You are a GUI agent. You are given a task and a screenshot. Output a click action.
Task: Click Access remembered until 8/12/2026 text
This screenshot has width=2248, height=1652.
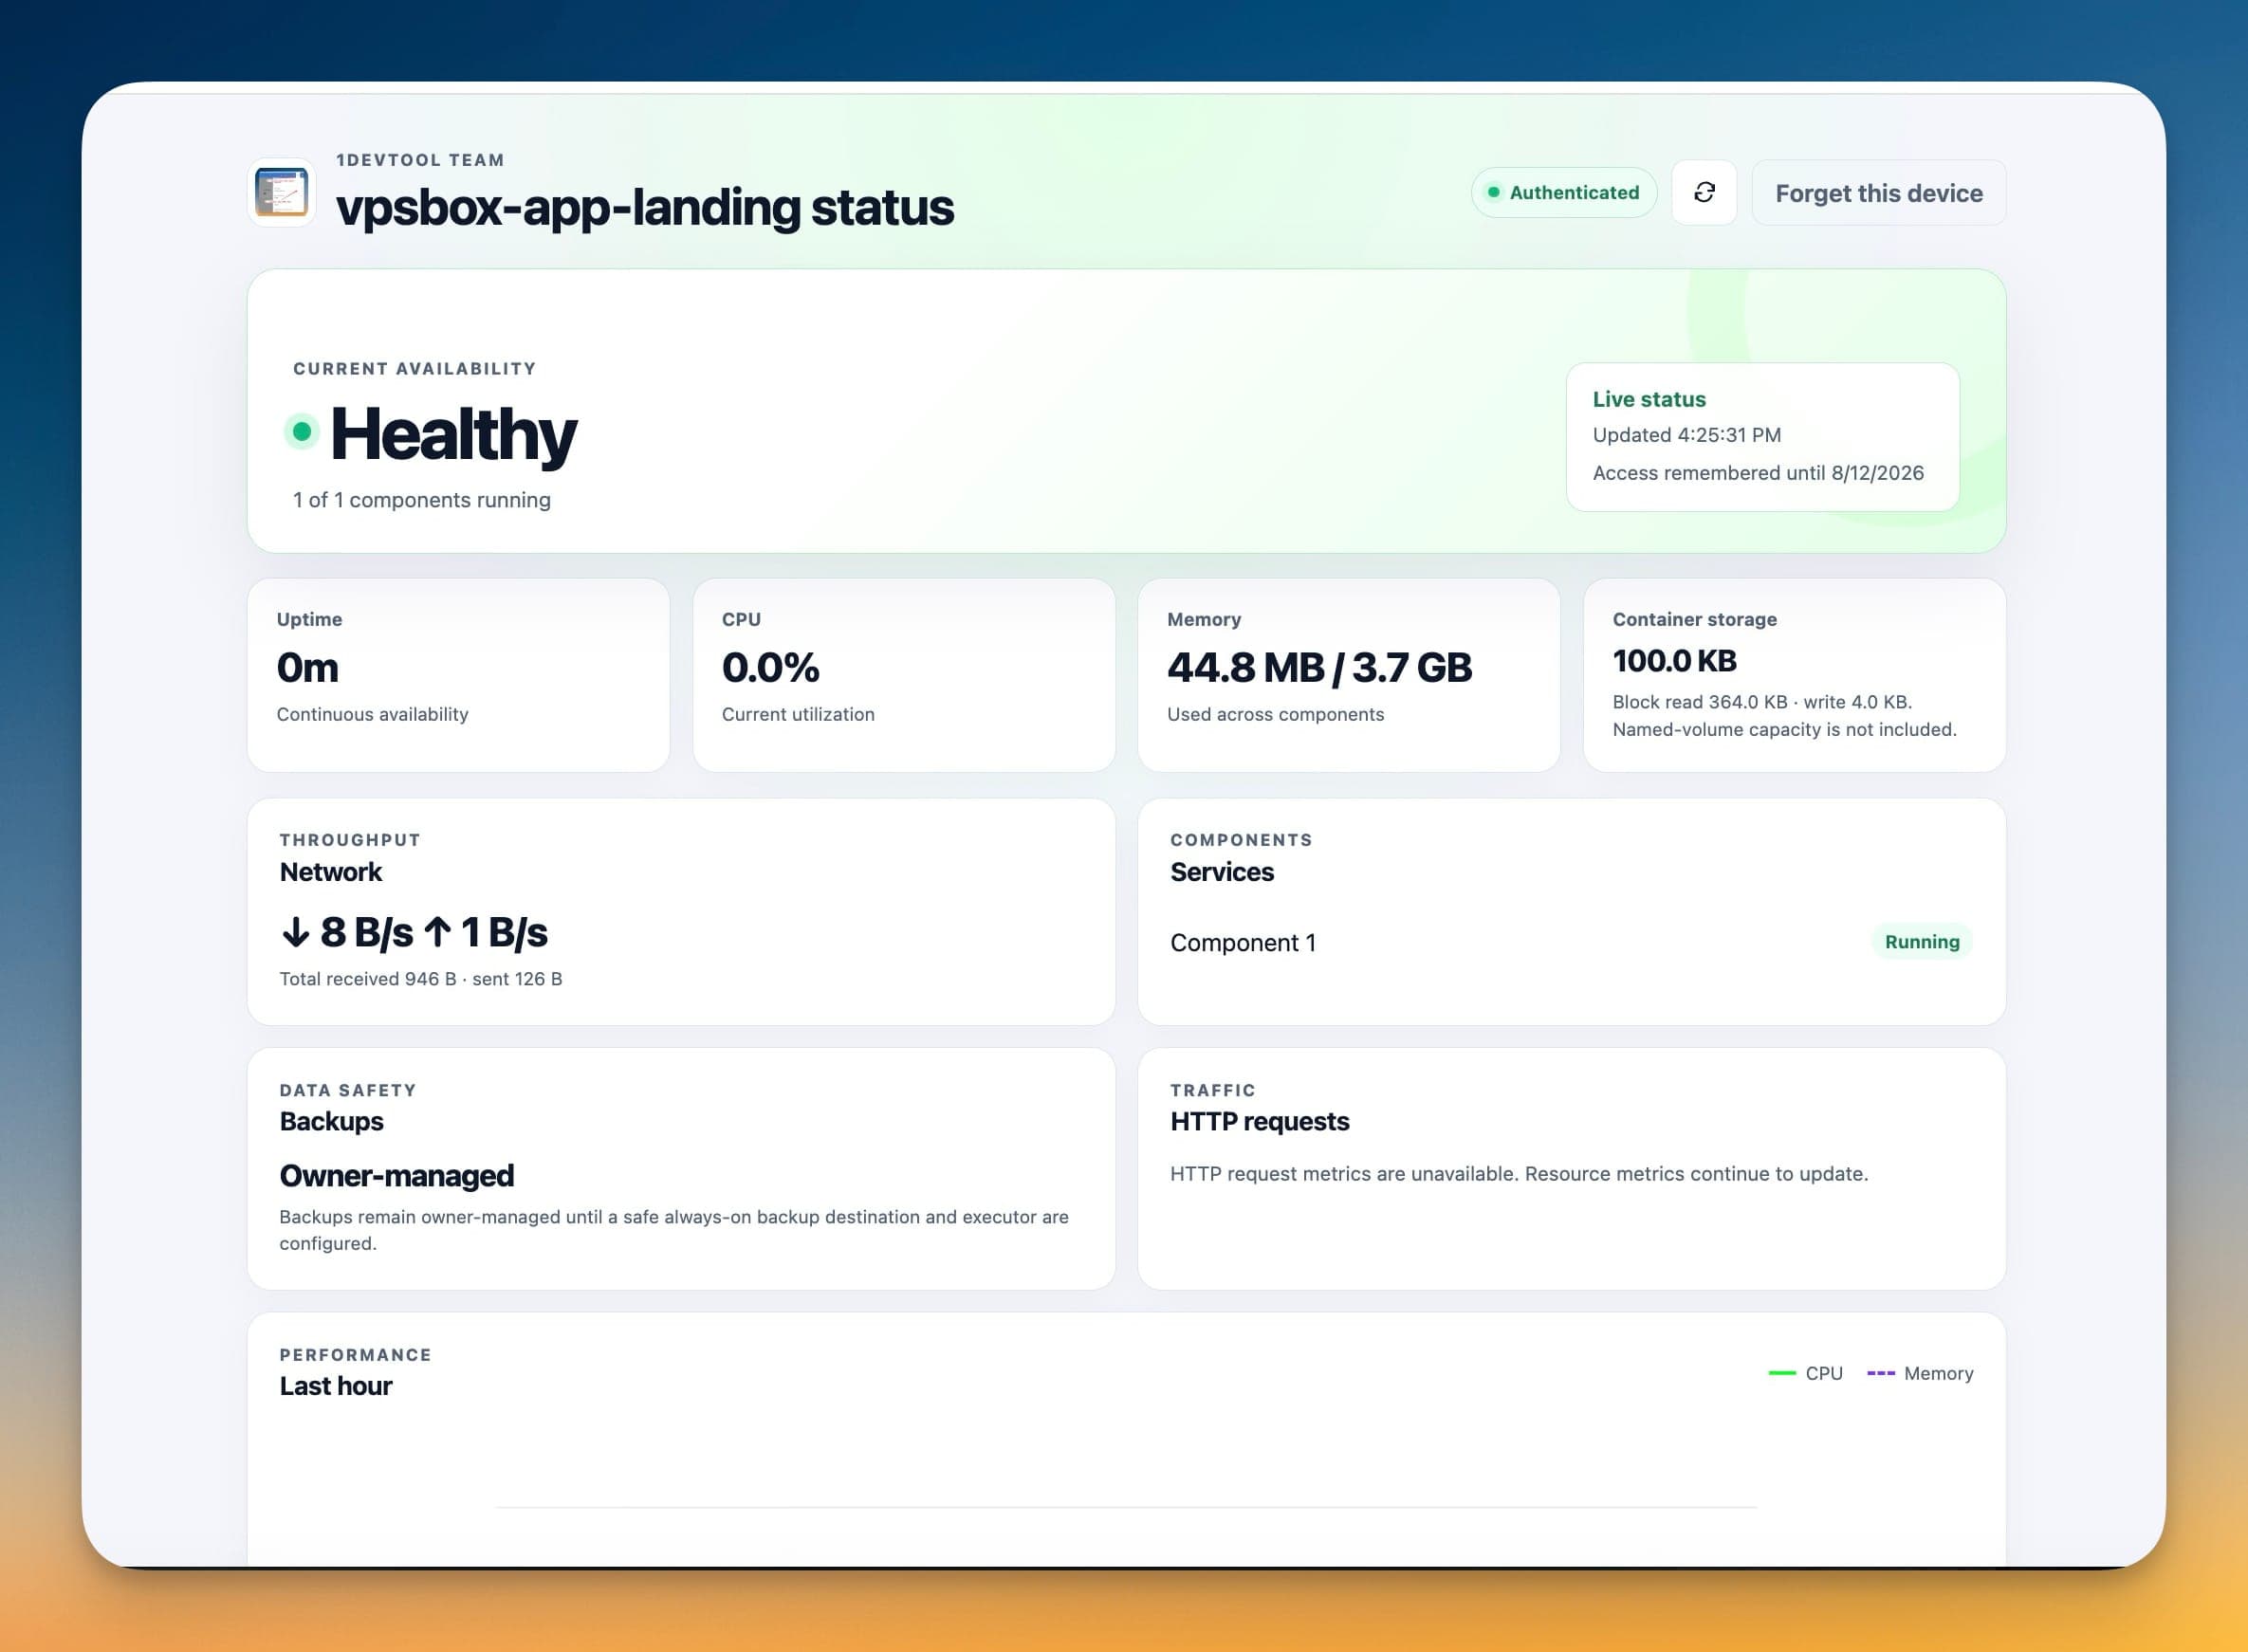tap(1758, 473)
